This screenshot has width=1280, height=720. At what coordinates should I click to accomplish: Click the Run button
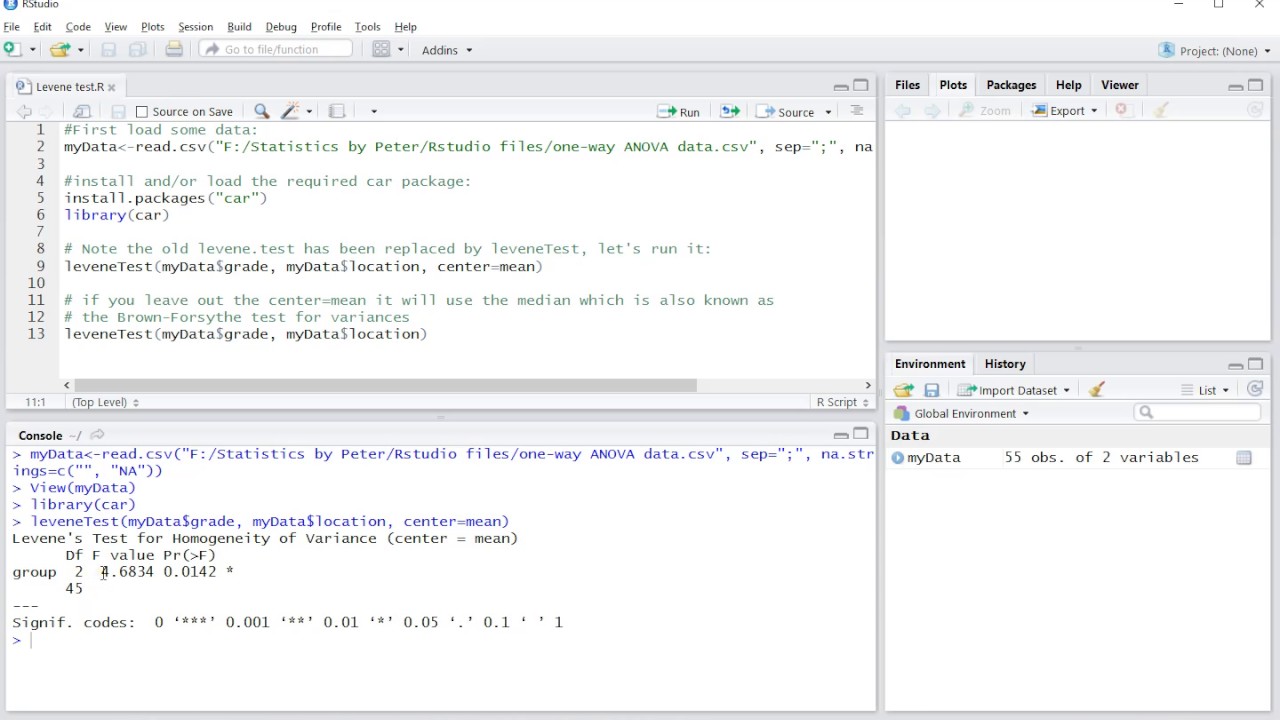pos(678,112)
